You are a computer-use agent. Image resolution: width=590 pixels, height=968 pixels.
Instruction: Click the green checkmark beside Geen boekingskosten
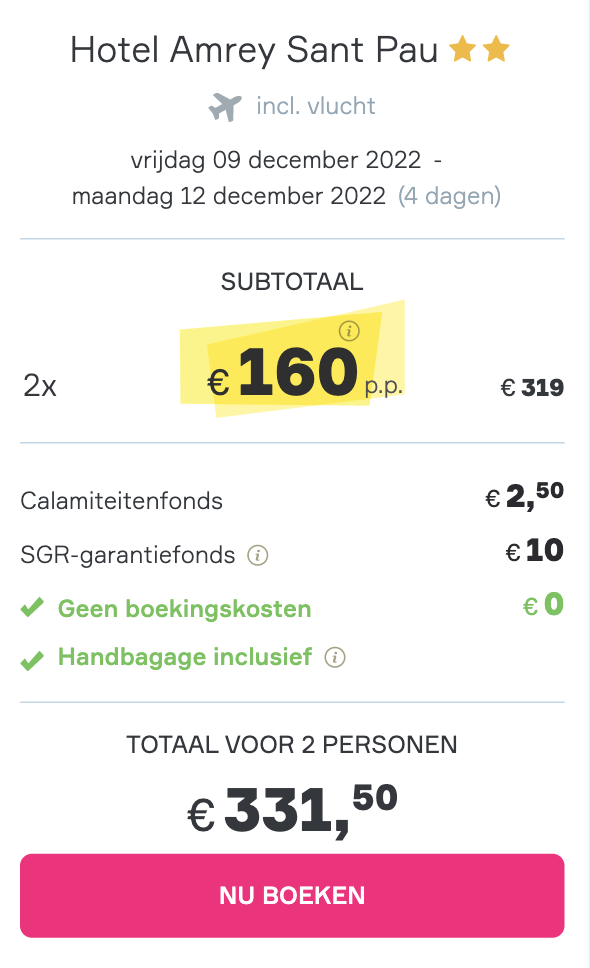click(32, 607)
